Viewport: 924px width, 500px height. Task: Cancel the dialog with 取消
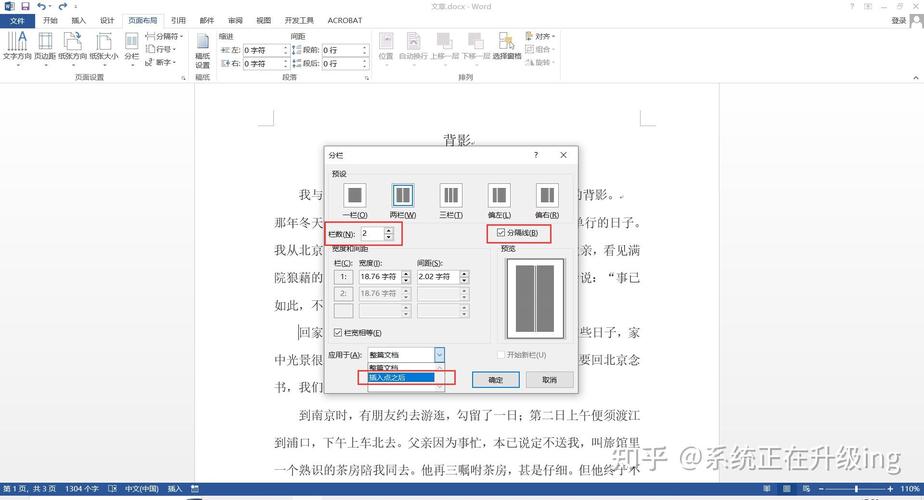[549, 380]
